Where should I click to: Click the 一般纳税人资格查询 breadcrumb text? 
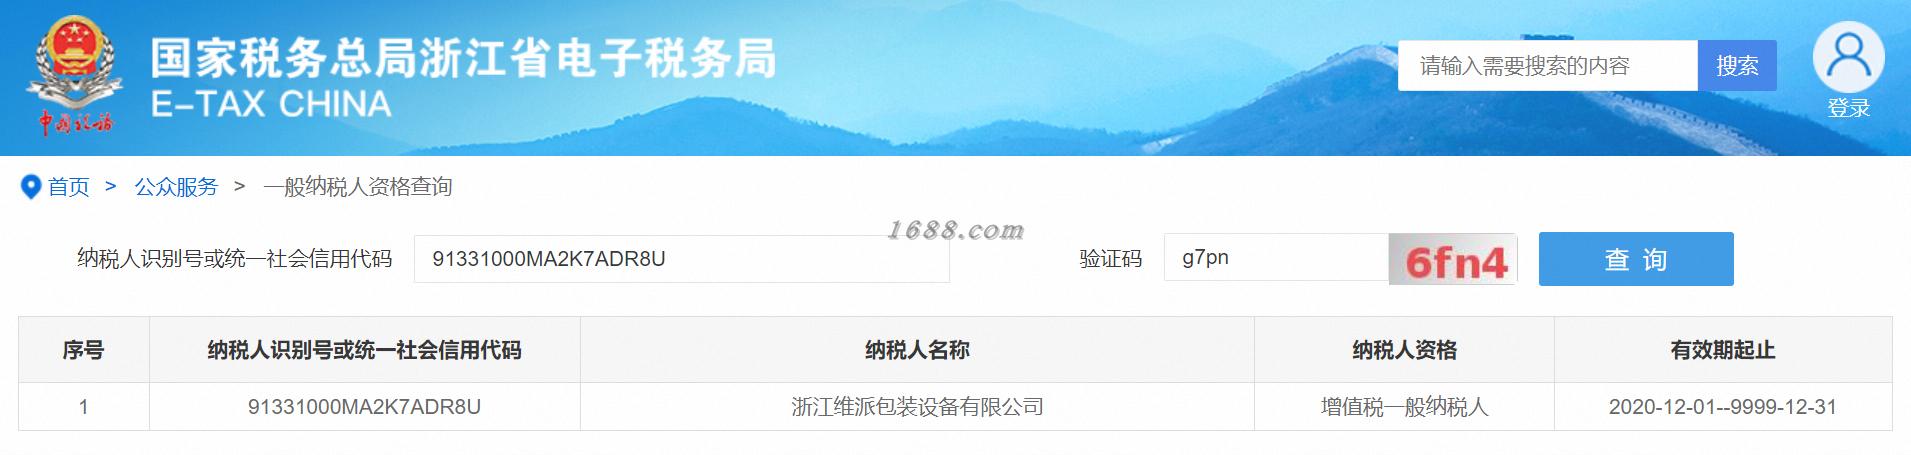[x=358, y=187]
